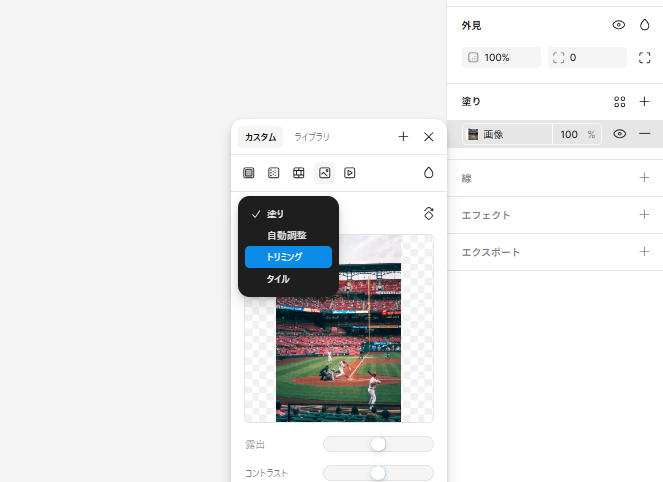The height and width of the screenshot is (482, 663).
Task: Select the image fill type icon
Action: click(324, 173)
